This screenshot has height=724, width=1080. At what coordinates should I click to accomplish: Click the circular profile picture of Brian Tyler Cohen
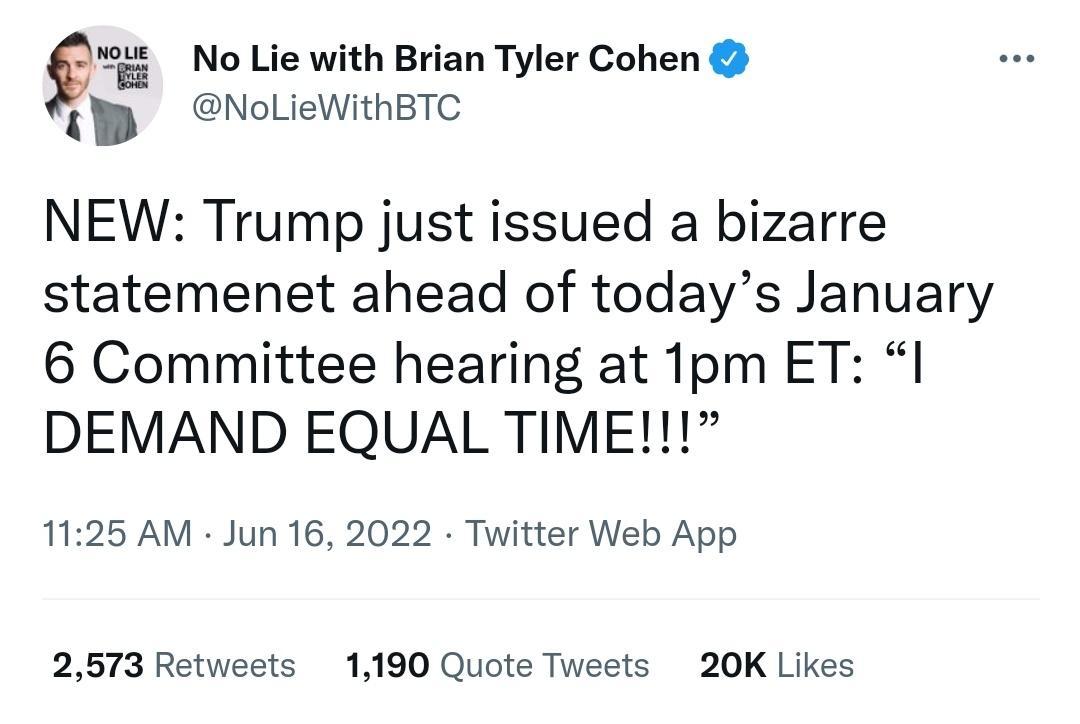coord(101,85)
